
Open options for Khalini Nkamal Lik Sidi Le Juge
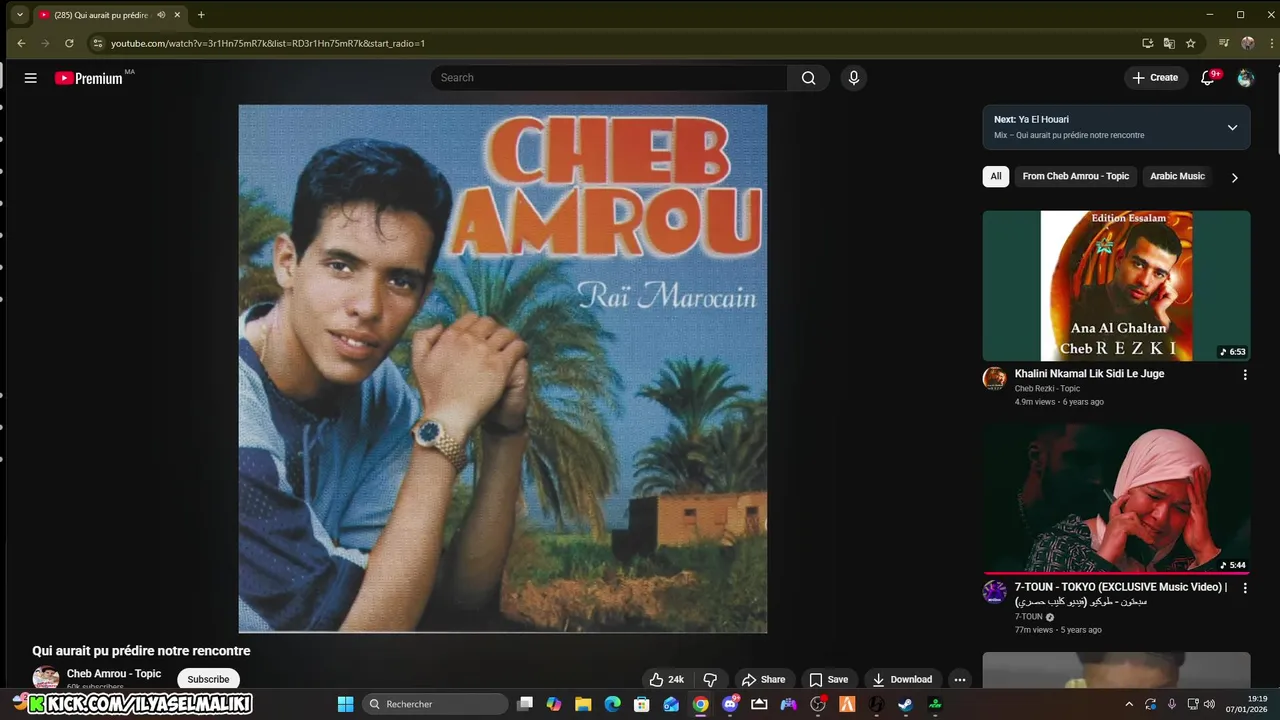click(x=1245, y=375)
